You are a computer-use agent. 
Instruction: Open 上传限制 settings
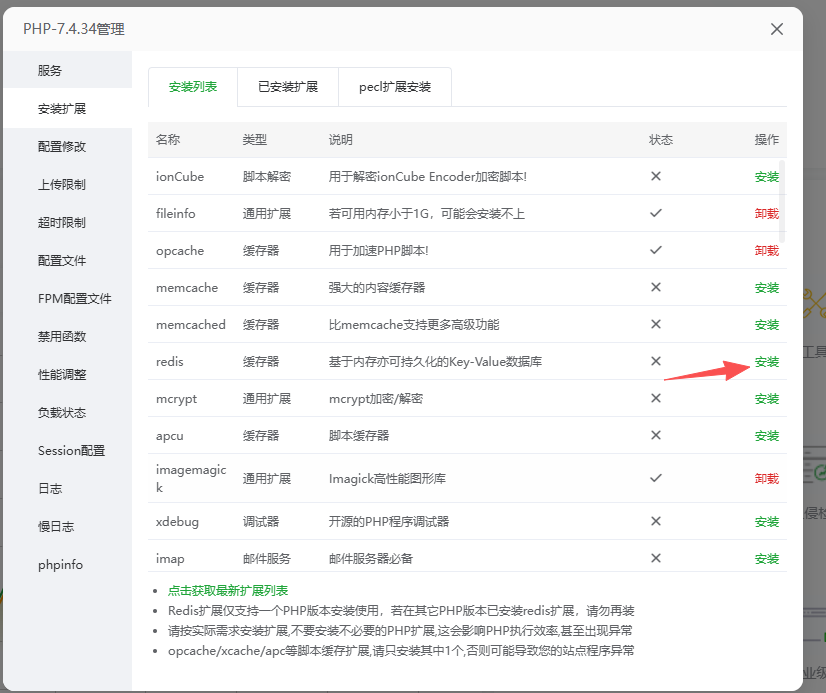tap(67, 184)
